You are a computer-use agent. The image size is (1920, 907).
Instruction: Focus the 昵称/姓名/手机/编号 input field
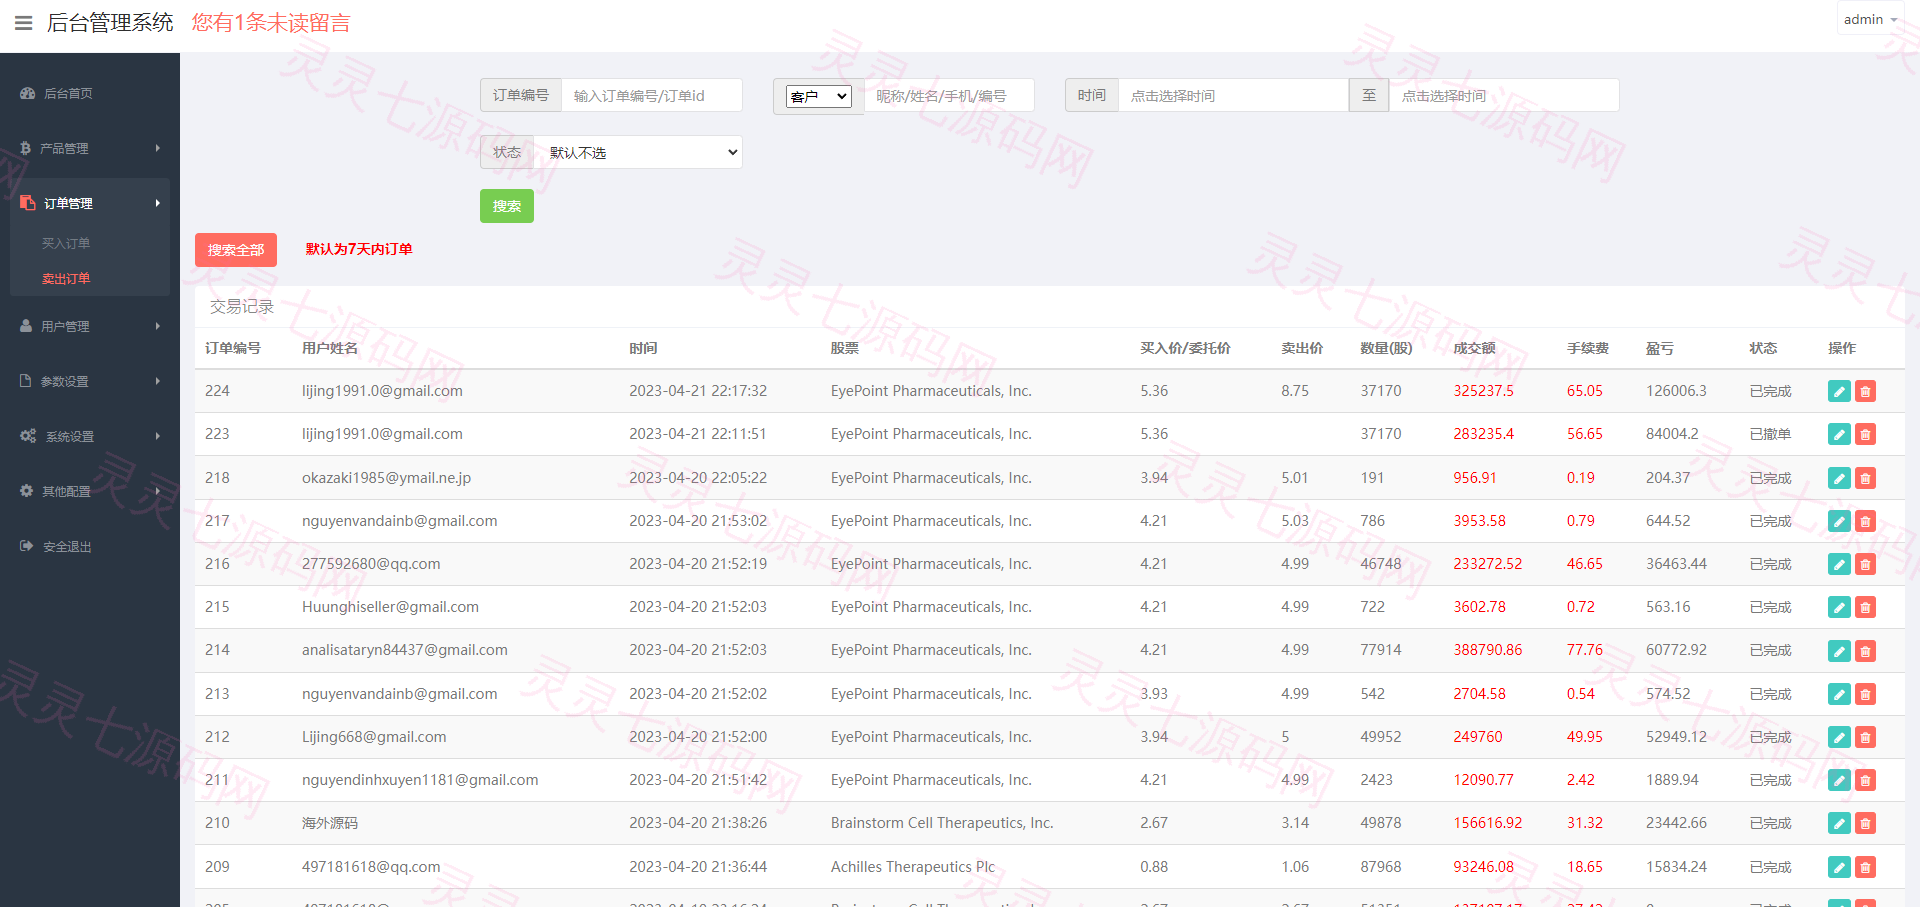[949, 95]
